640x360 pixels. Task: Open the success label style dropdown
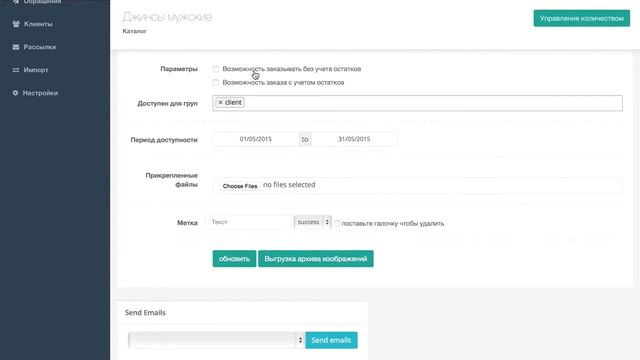point(312,222)
